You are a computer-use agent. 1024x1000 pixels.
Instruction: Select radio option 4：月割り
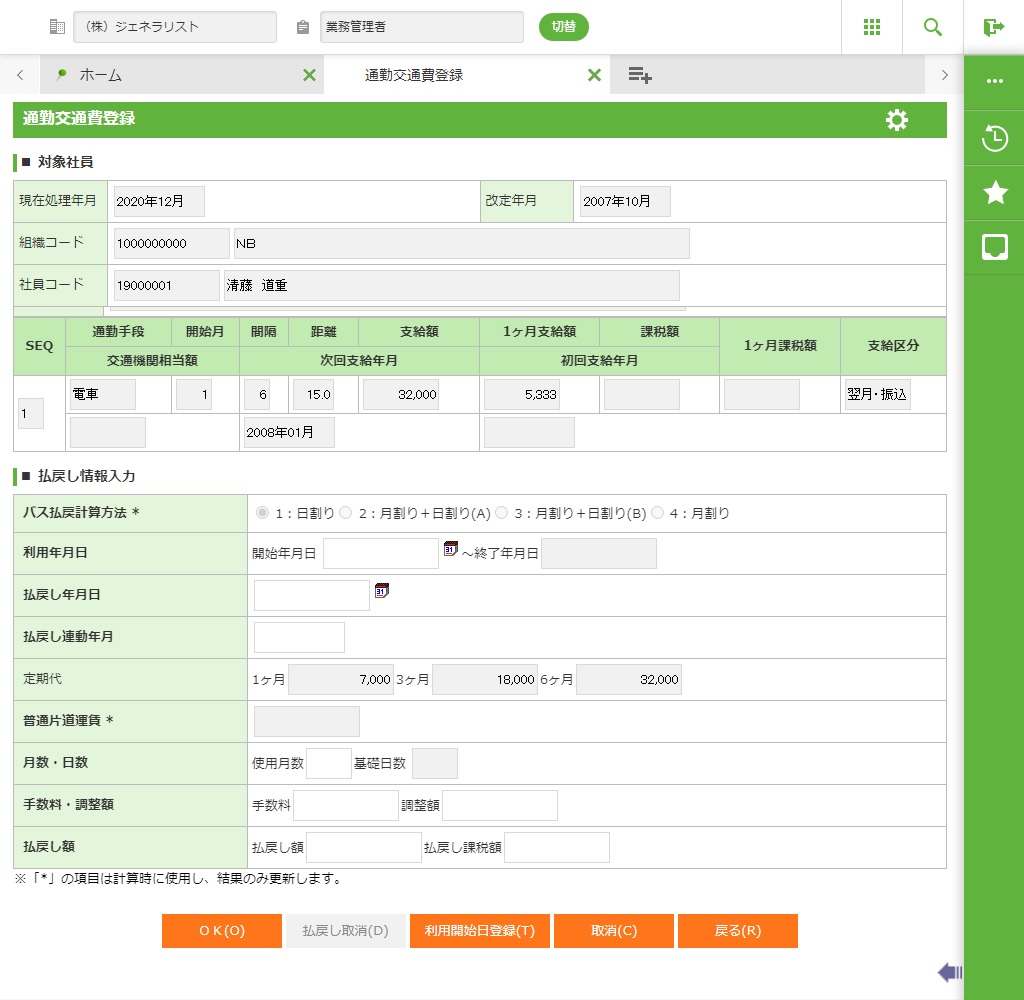tap(658, 513)
